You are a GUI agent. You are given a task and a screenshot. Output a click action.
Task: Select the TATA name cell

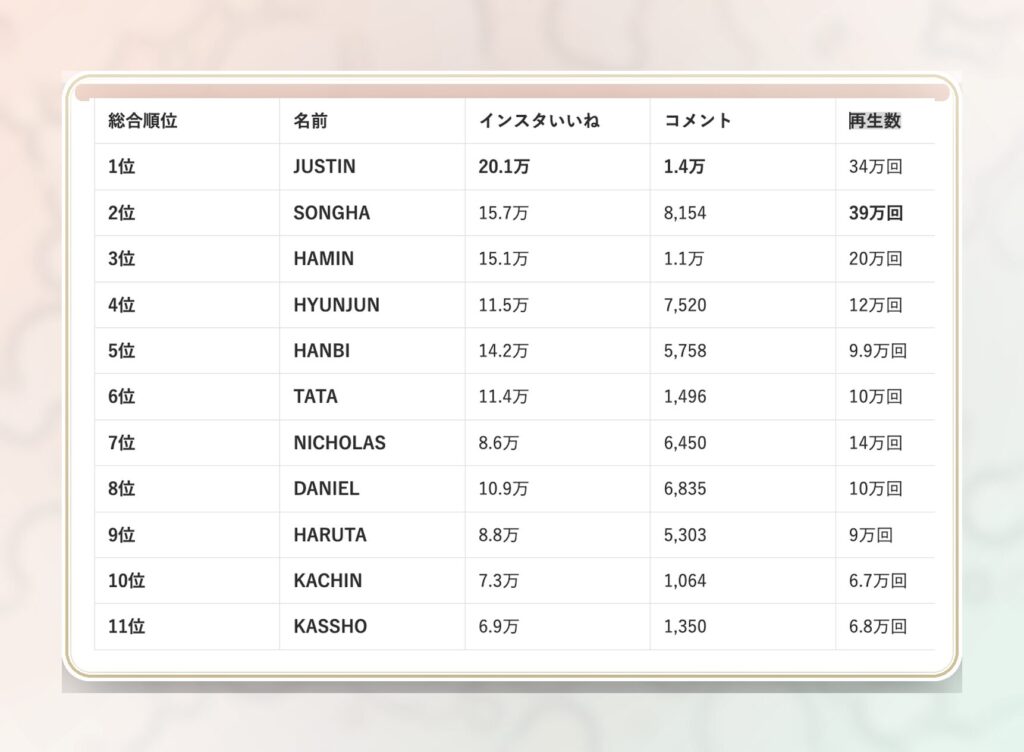pyautogui.click(x=315, y=397)
